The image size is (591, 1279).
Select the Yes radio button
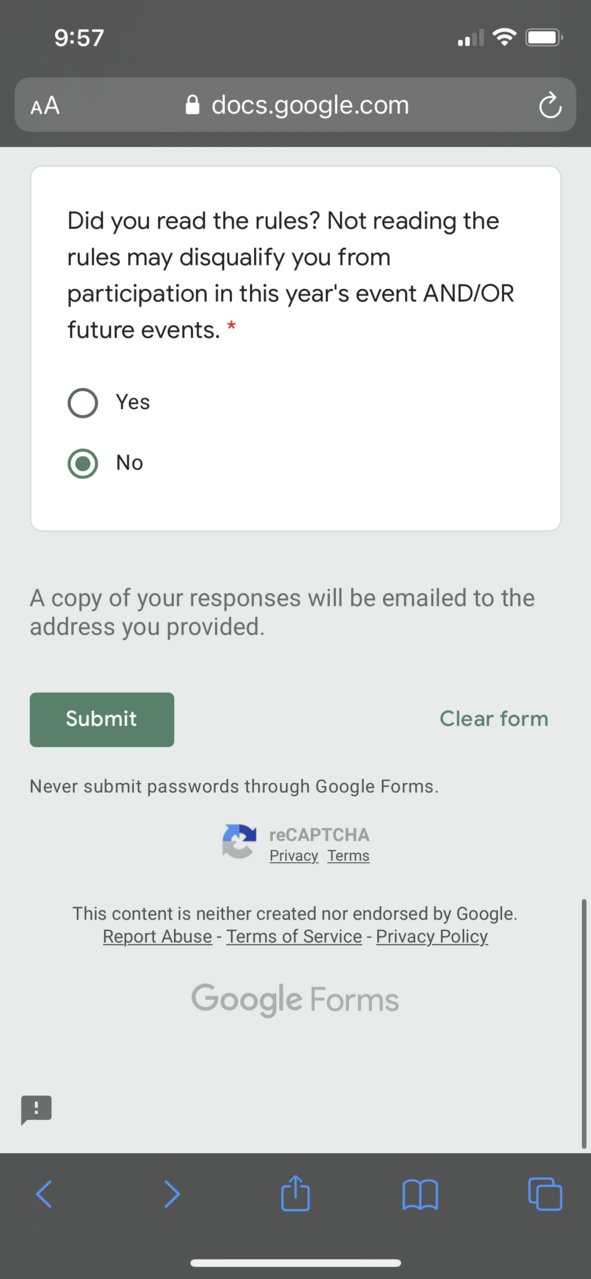(83, 402)
